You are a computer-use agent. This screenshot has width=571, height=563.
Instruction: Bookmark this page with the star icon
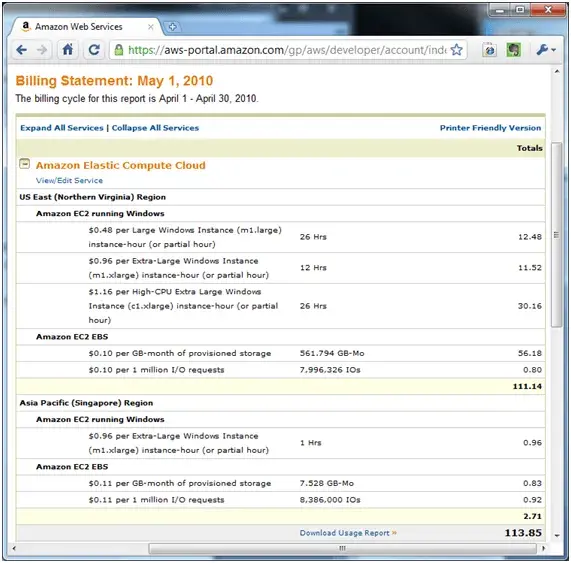(x=456, y=50)
